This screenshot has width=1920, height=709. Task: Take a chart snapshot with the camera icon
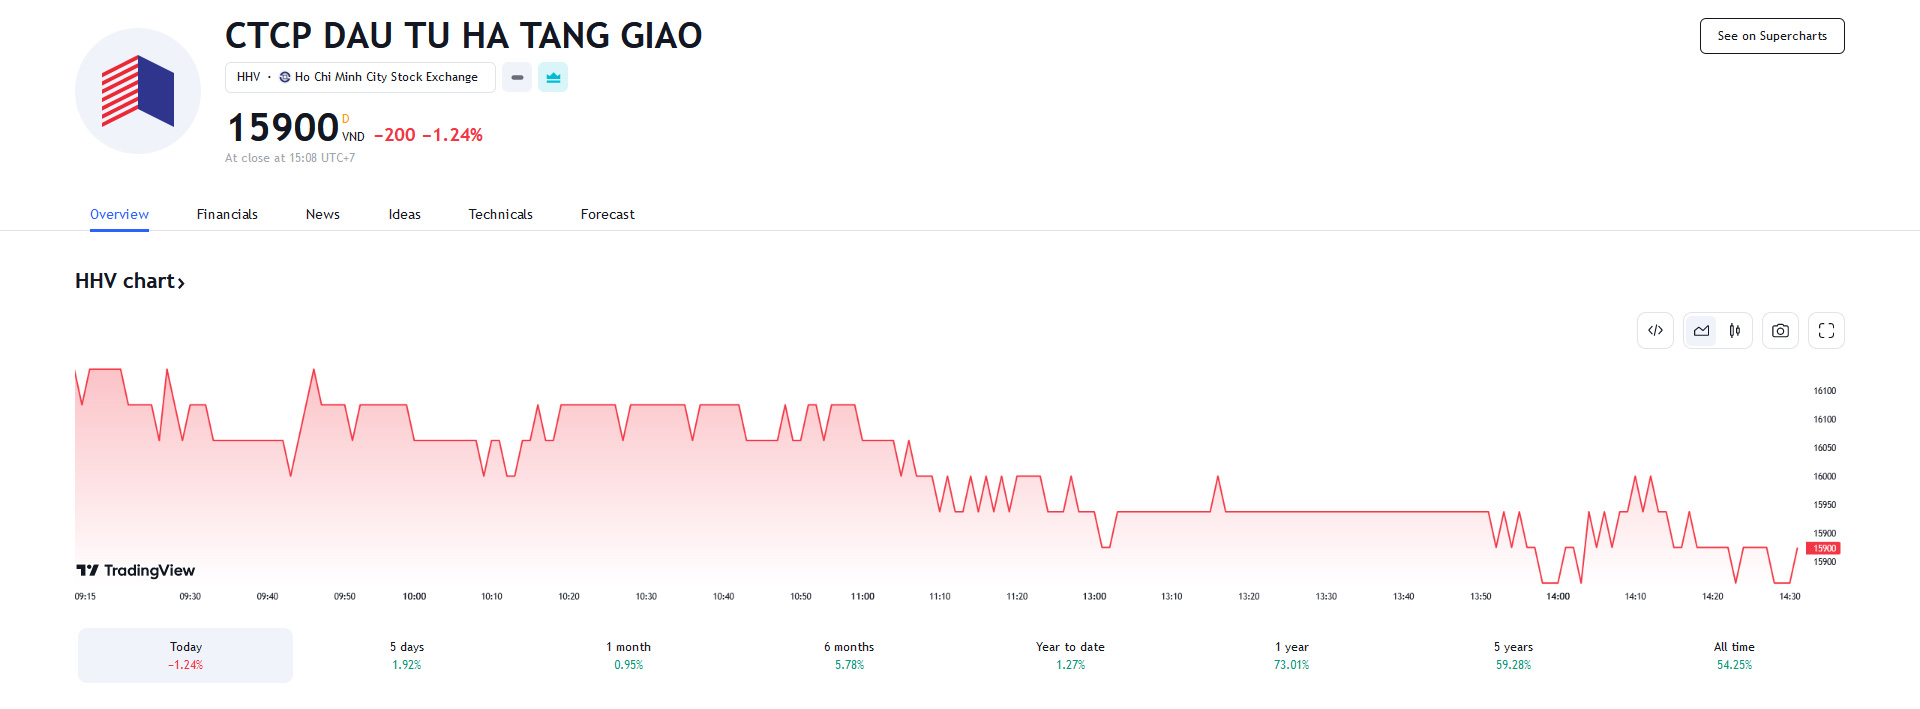(1780, 330)
